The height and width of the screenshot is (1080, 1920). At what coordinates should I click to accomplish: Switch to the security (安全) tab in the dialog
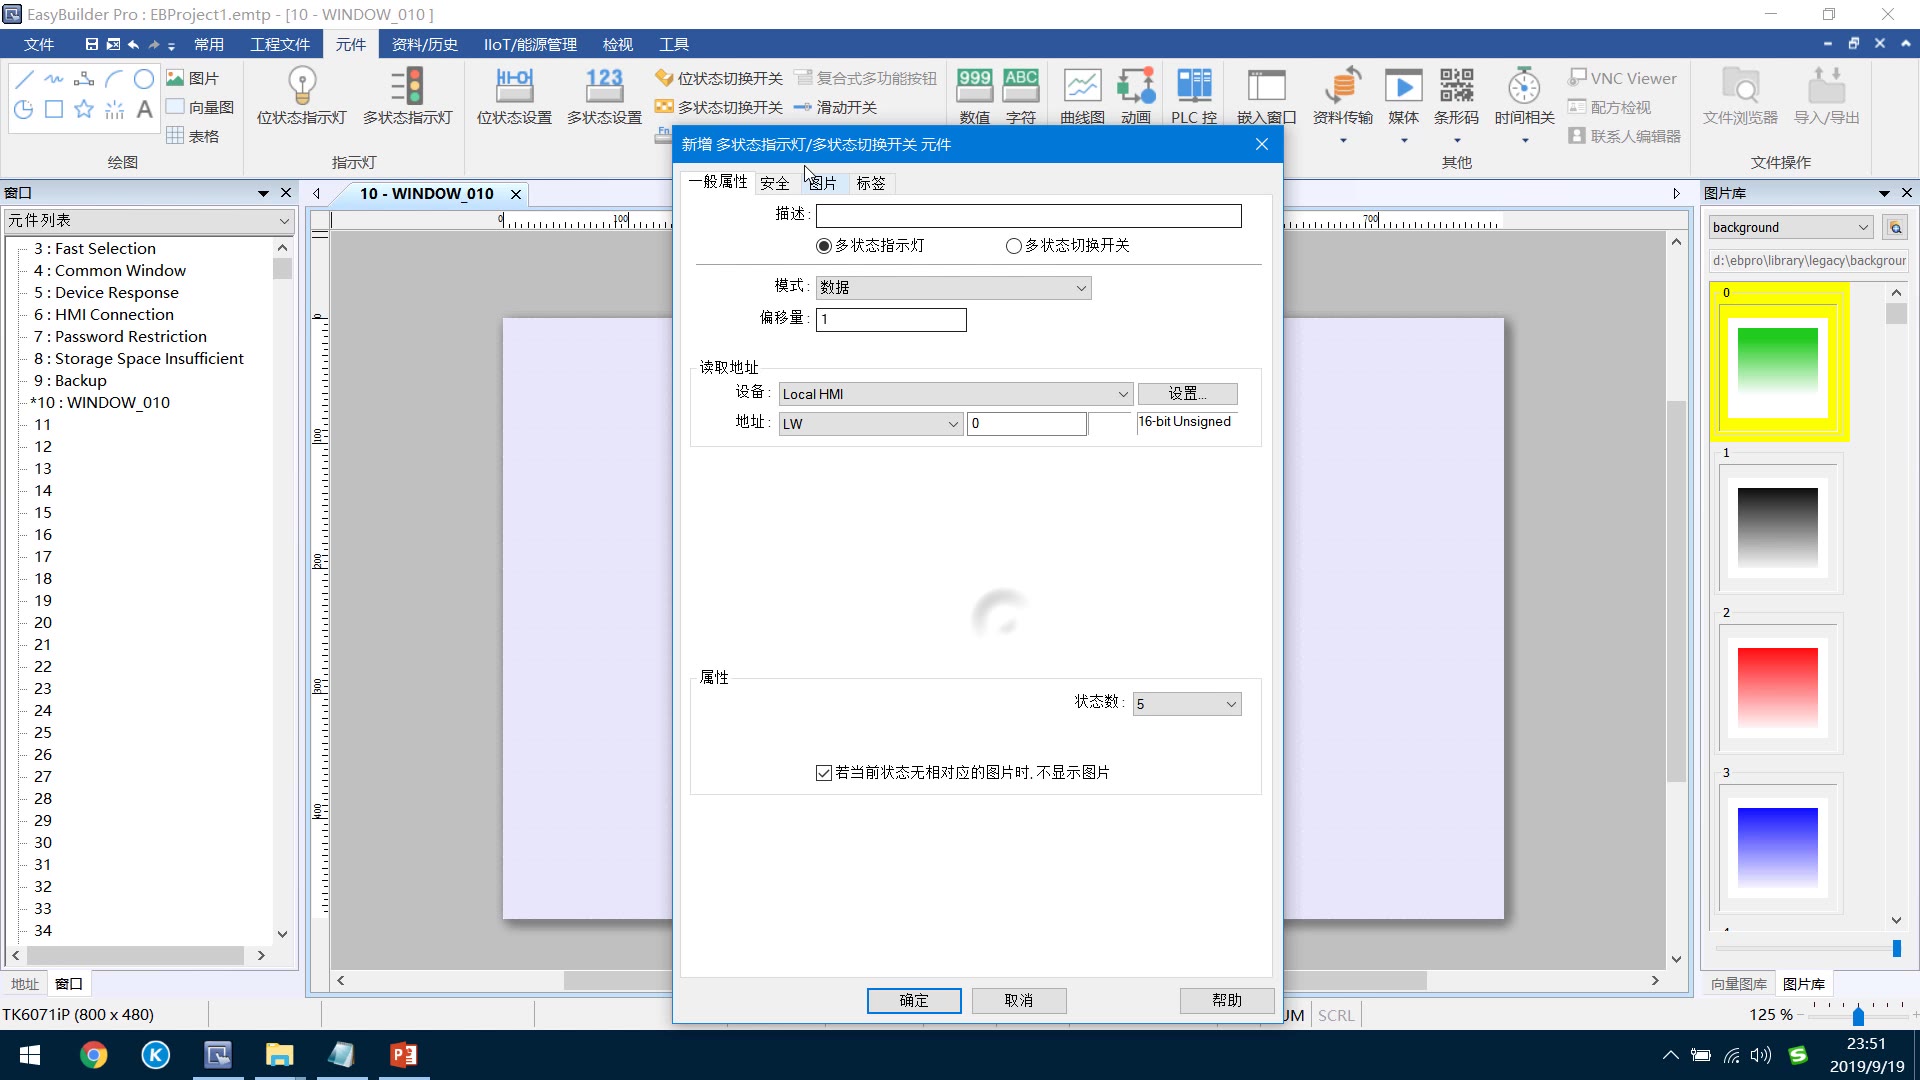pos(774,183)
